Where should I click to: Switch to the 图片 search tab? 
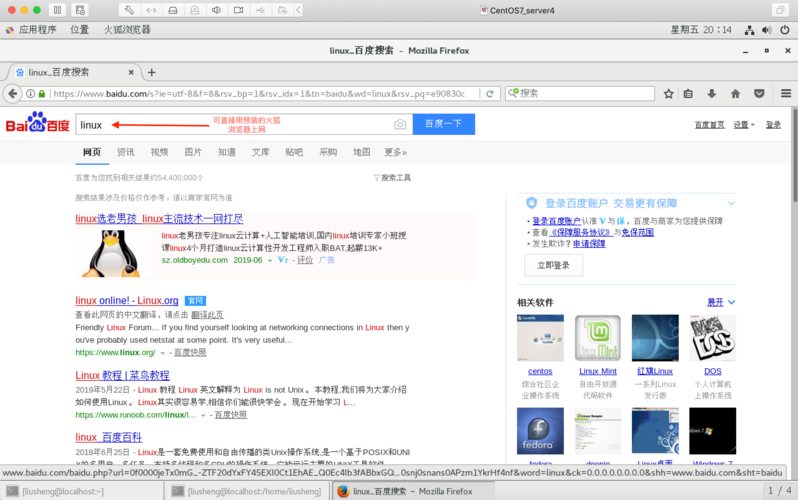coord(193,152)
